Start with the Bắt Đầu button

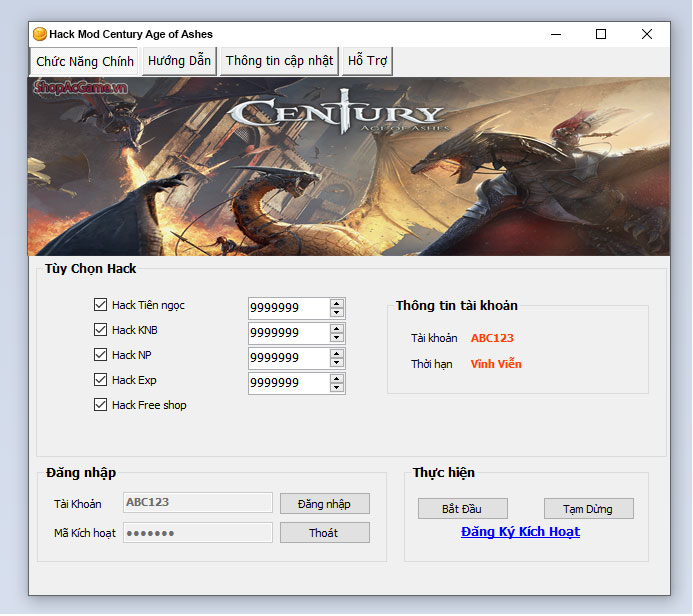(462, 509)
